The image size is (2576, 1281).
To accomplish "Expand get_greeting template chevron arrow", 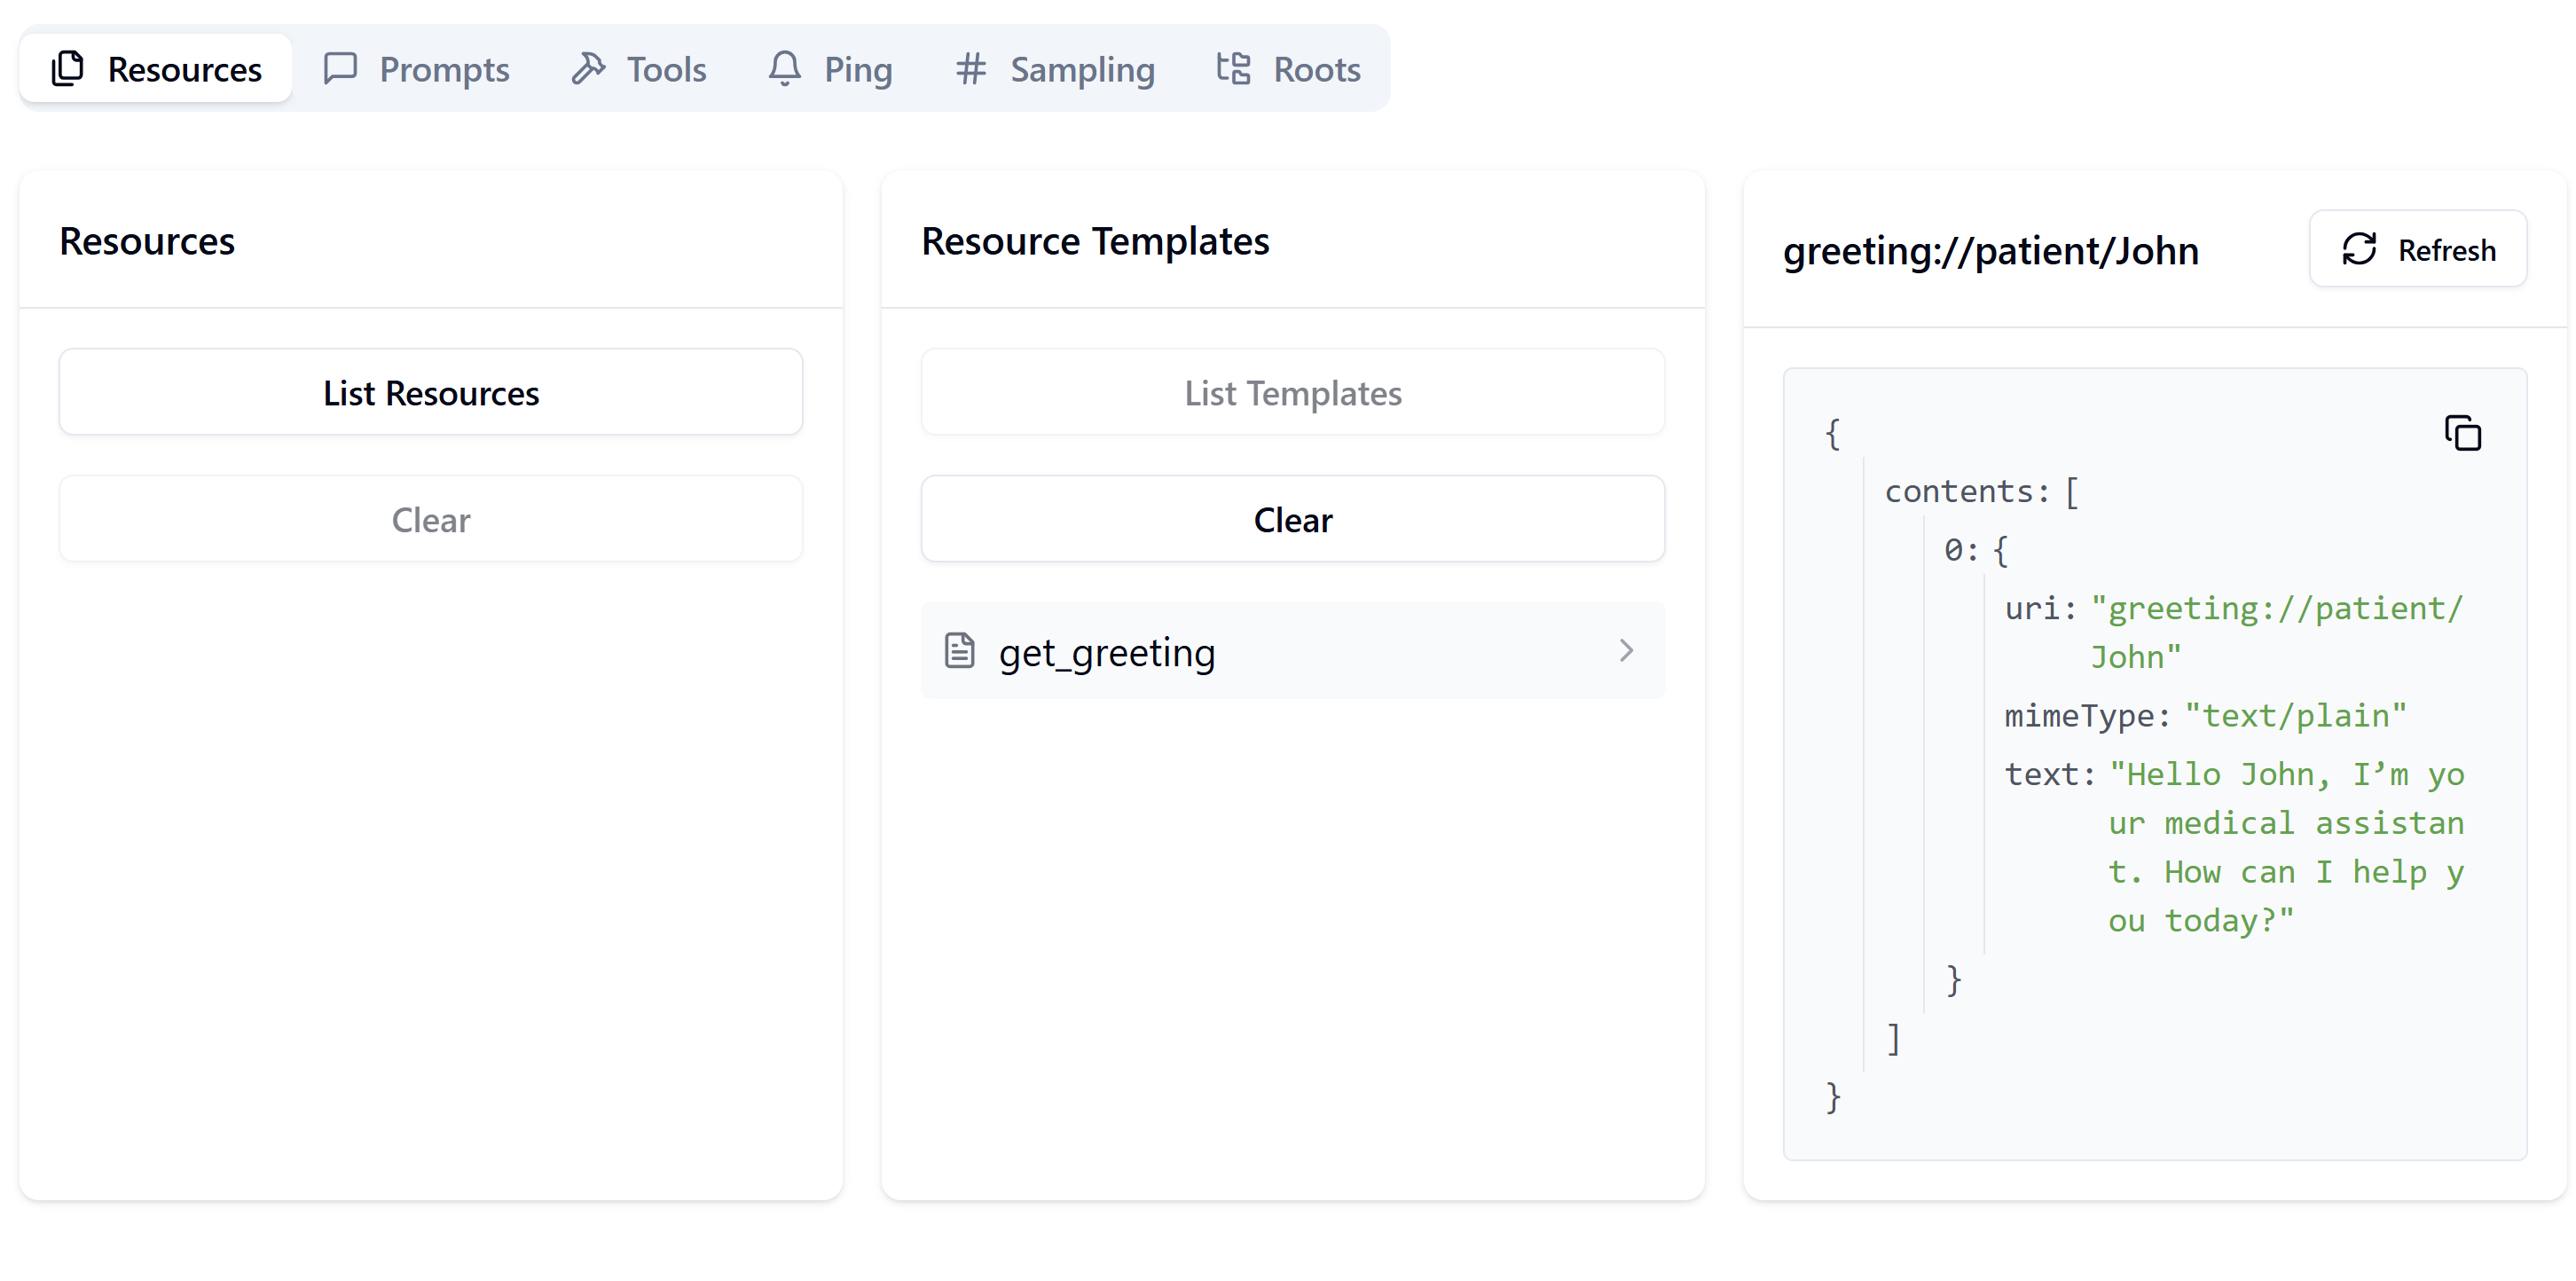I will click(x=1626, y=651).
